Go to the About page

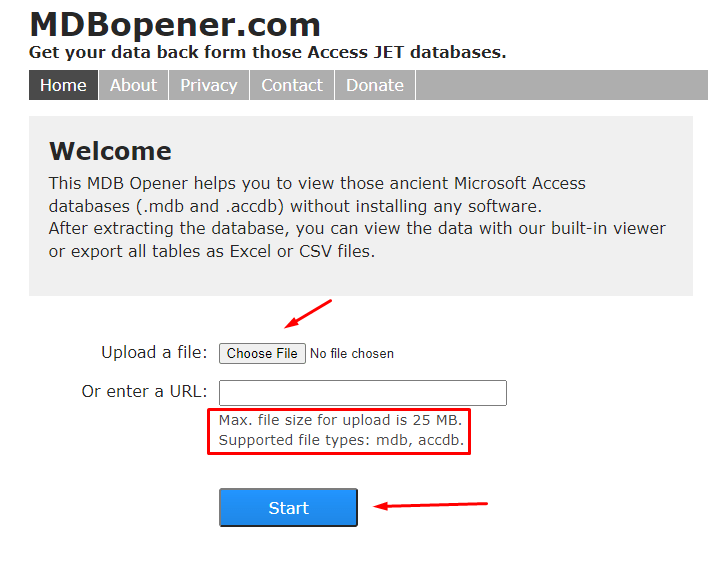[x=133, y=85]
